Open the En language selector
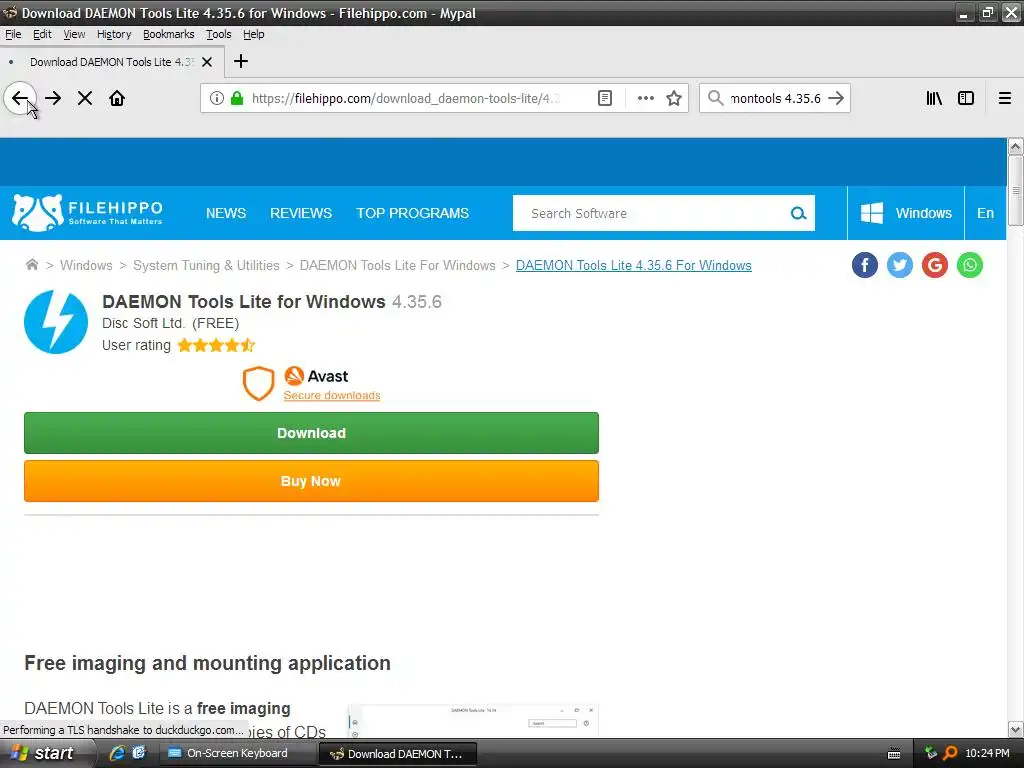Viewport: 1024px width, 768px height. point(985,213)
